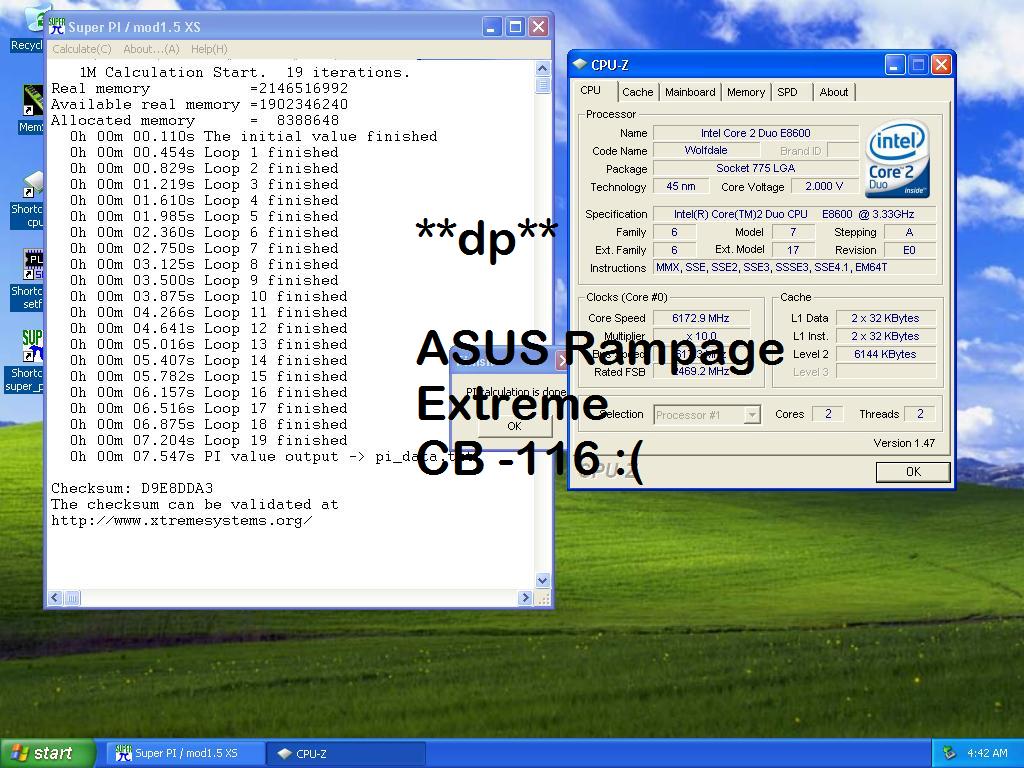Click the Name field Intel Core 2 Duo E8600
This screenshot has width=1024, height=768.
point(756,133)
